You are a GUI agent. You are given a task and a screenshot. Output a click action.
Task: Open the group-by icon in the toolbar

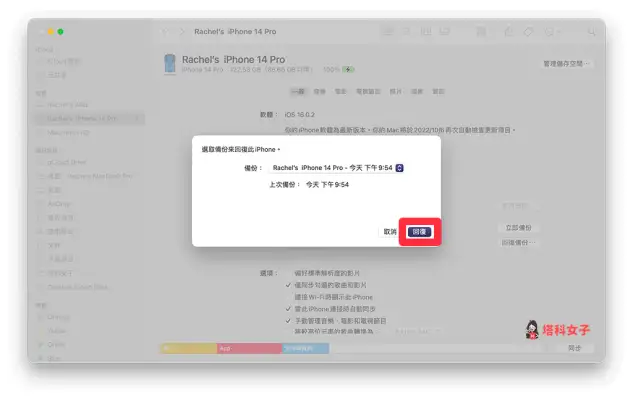[x=481, y=31]
